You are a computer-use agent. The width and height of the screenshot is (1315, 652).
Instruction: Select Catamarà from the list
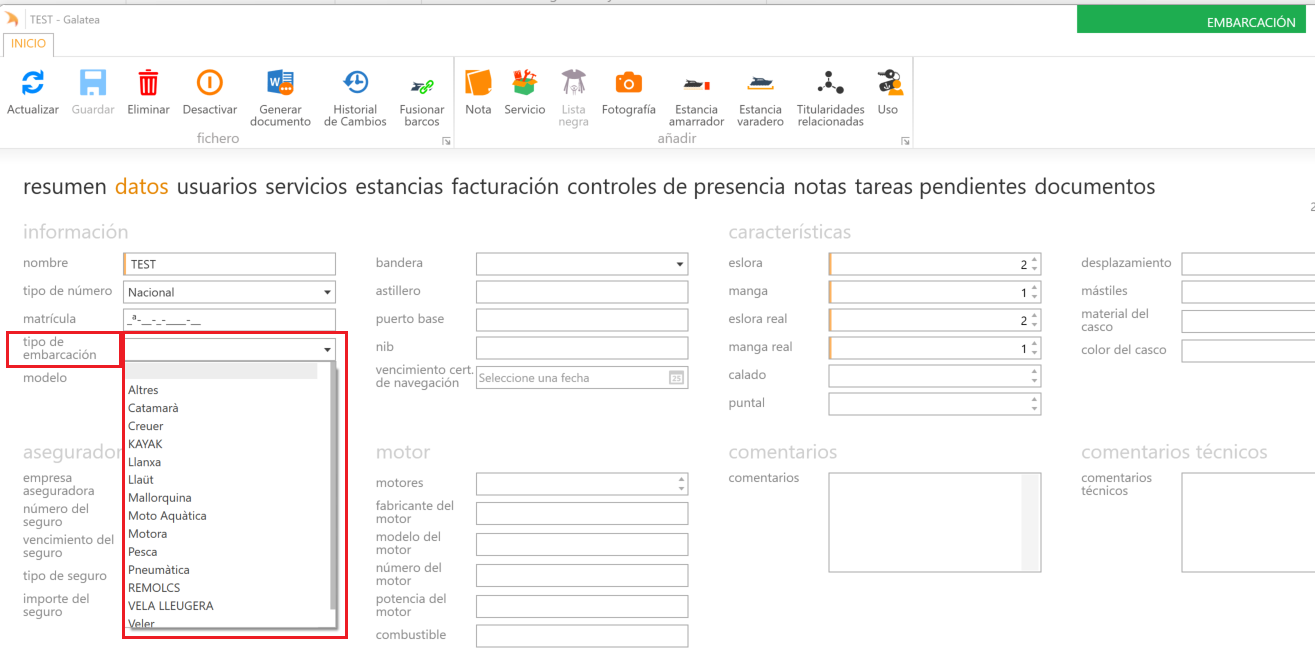pyautogui.click(x=153, y=408)
